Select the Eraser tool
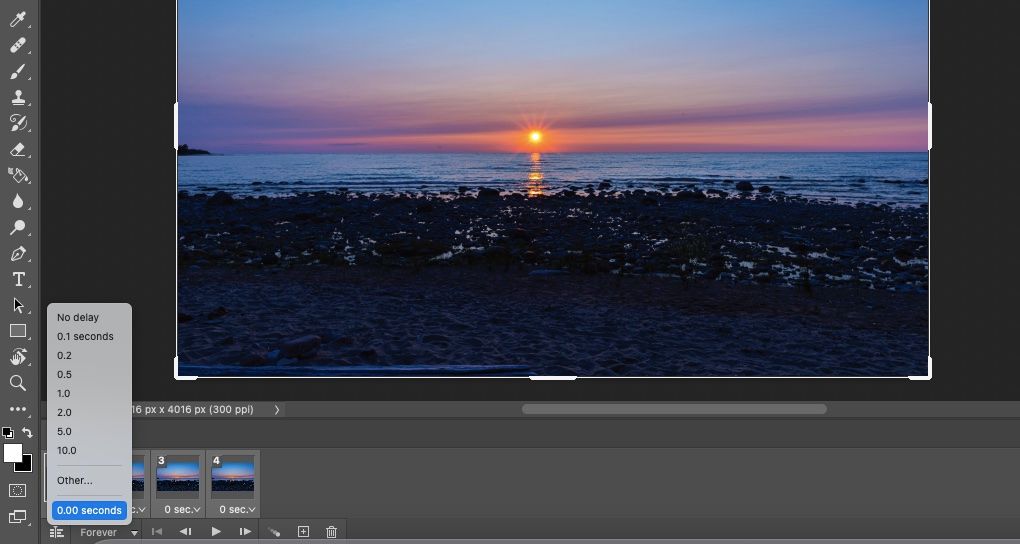The height and width of the screenshot is (544, 1020). (18, 150)
